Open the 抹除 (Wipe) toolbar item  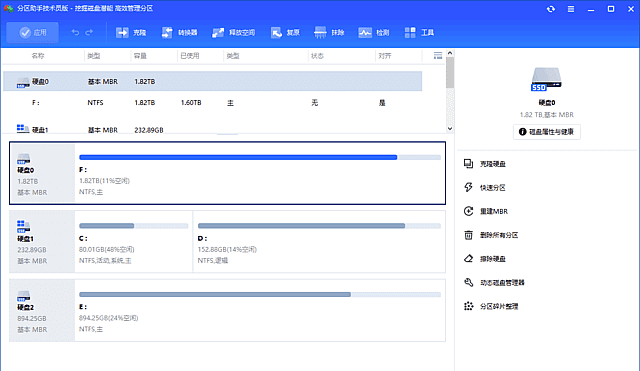[x=329, y=33]
